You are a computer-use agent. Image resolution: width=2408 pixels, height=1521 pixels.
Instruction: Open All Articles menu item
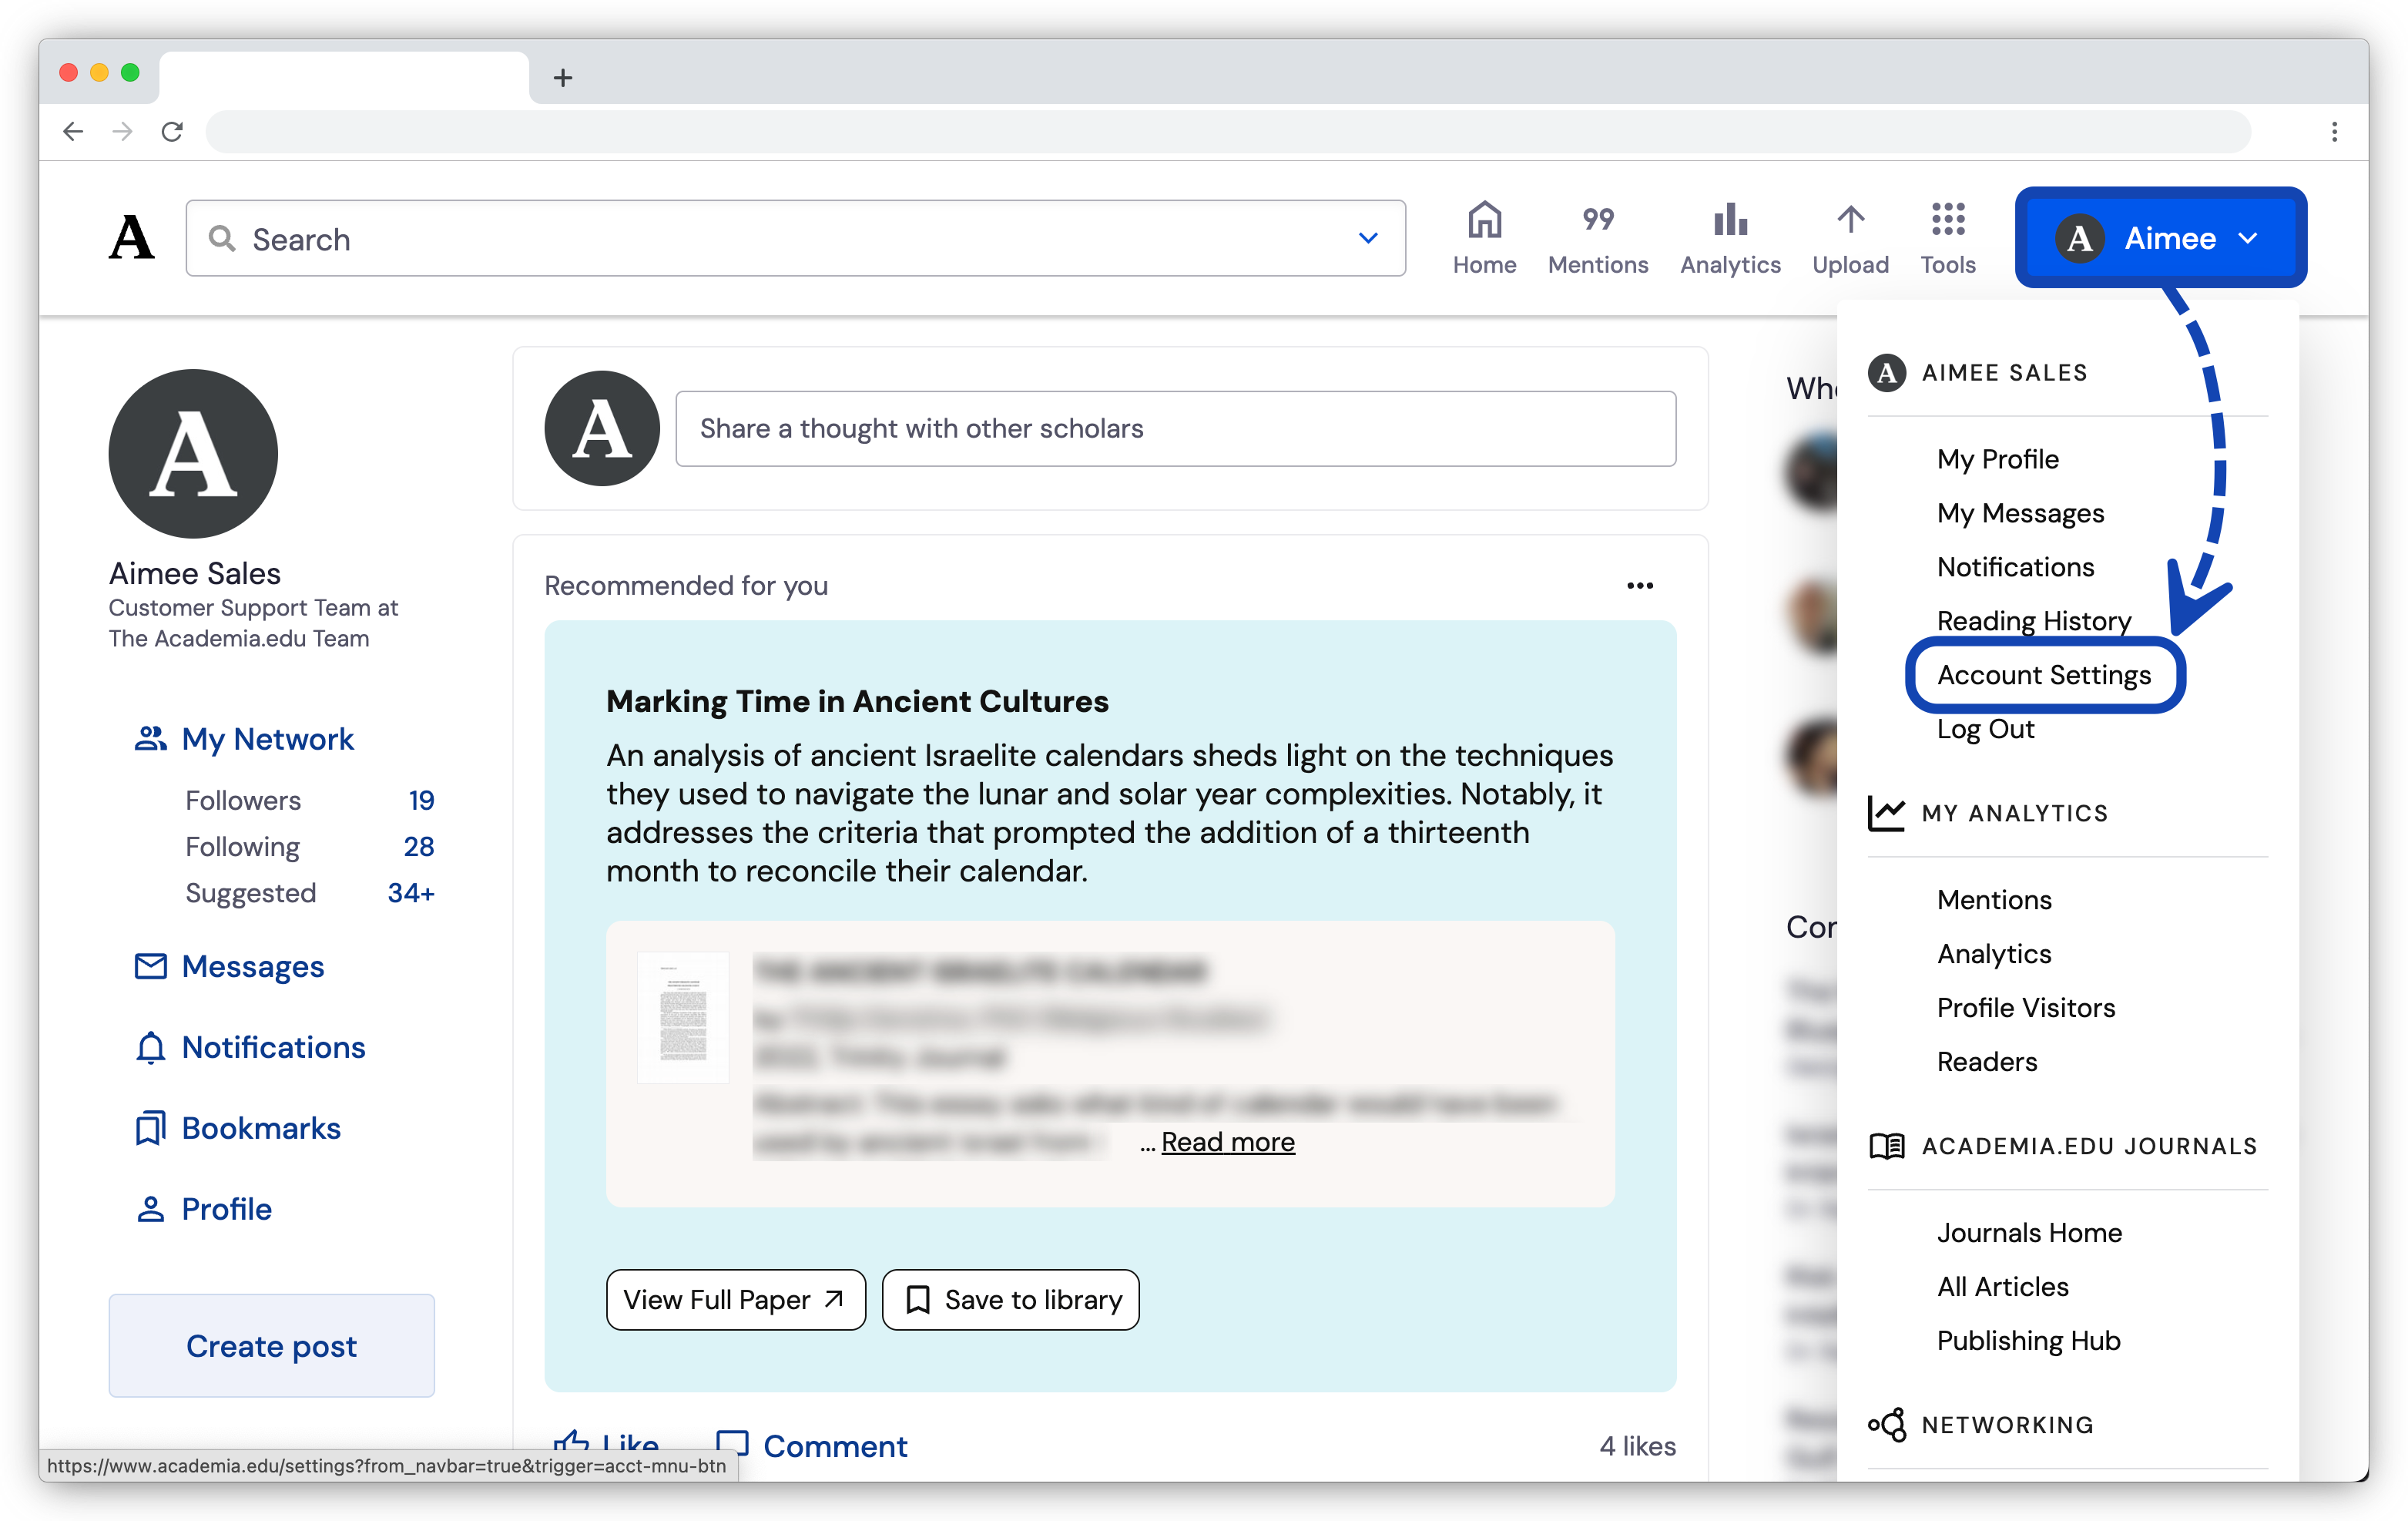click(x=2002, y=1287)
